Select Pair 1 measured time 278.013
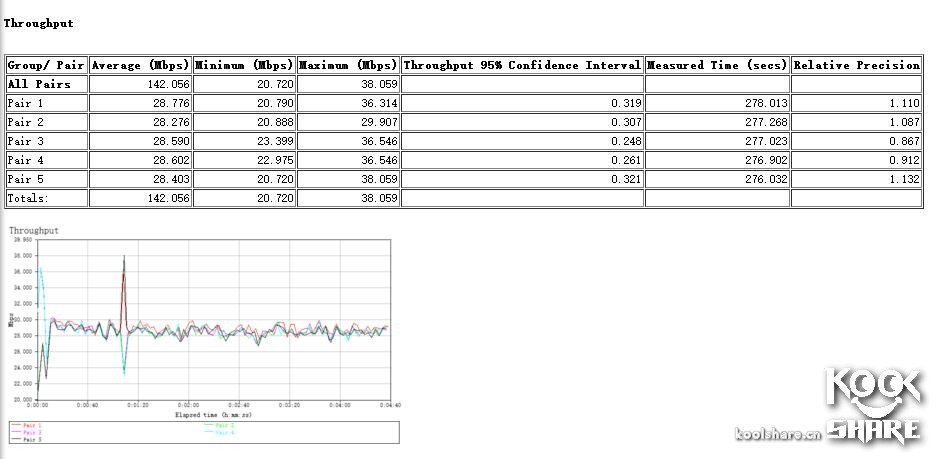Viewport: 937px width, 459px height. [x=767, y=103]
